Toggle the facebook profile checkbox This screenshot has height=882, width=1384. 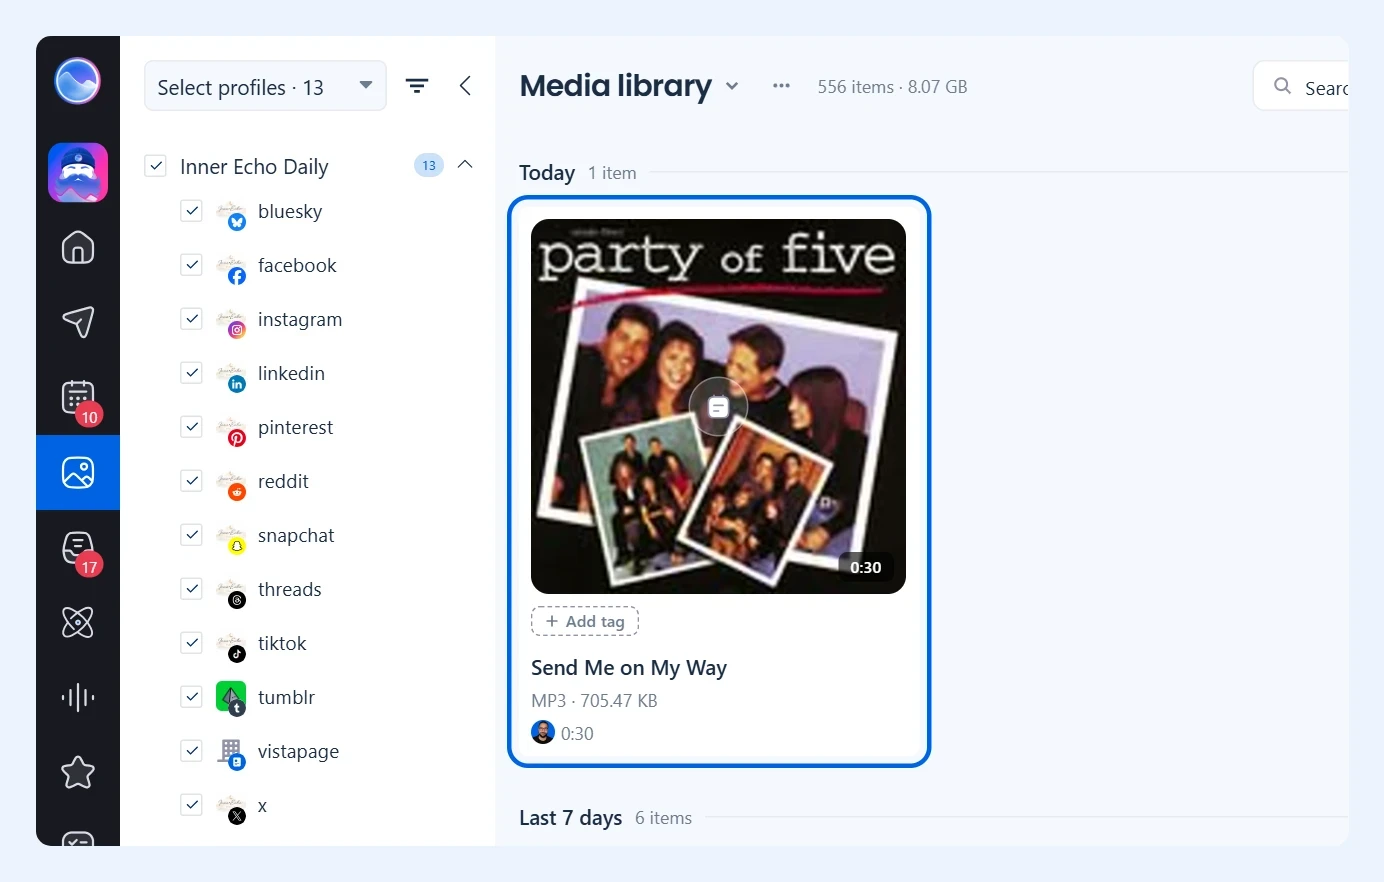[x=191, y=265]
